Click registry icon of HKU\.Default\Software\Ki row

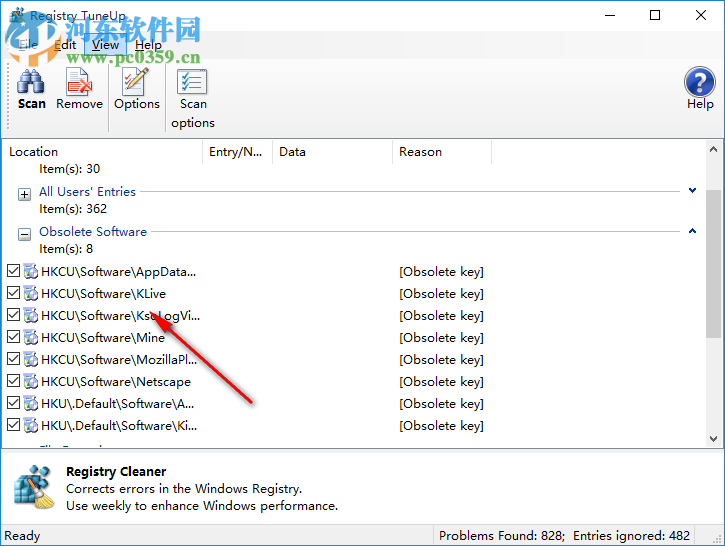coord(31,425)
